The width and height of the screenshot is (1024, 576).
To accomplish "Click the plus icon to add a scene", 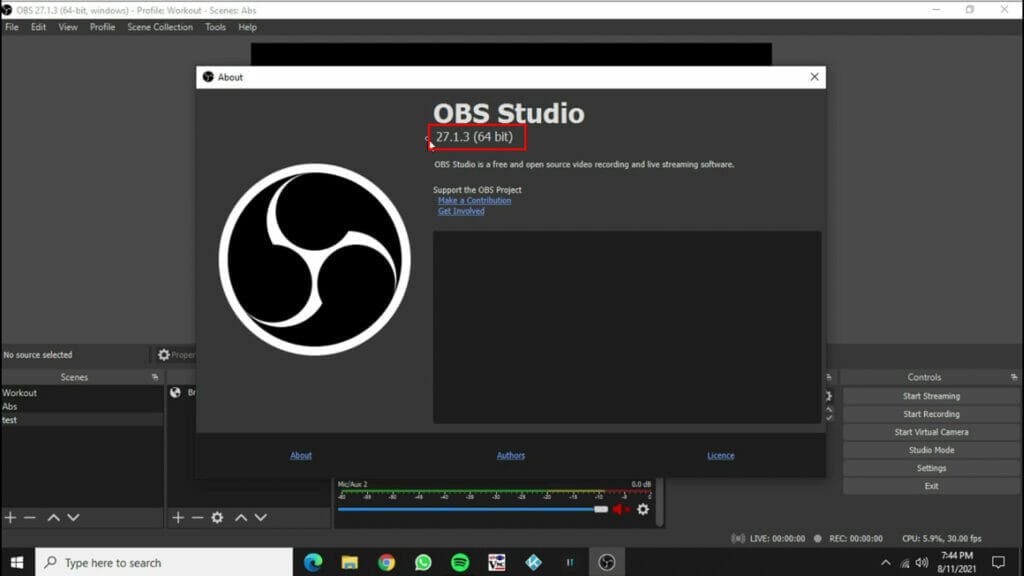I will point(11,517).
